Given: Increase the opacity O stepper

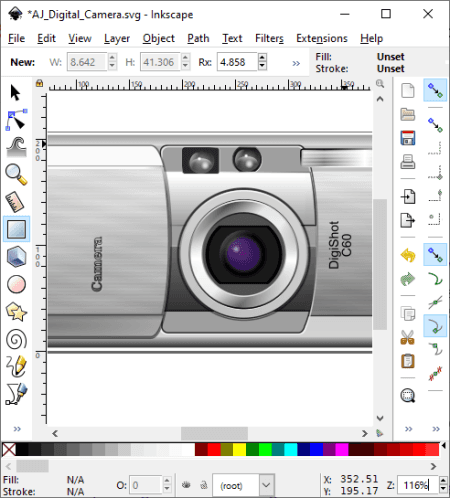Looking at the screenshot, I should (x=167, y=481).
